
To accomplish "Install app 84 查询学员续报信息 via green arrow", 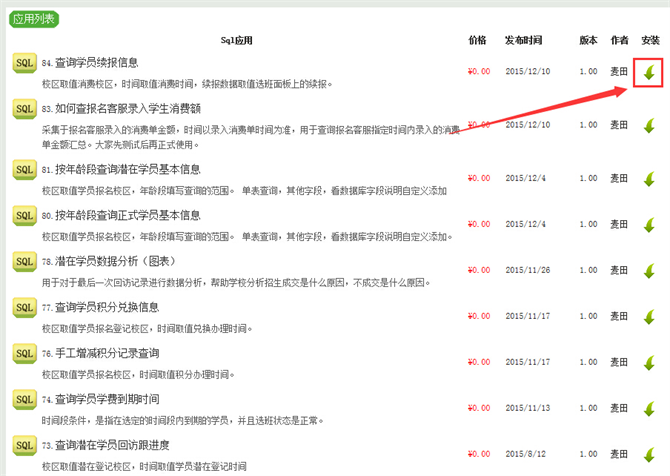I will 649,72.
